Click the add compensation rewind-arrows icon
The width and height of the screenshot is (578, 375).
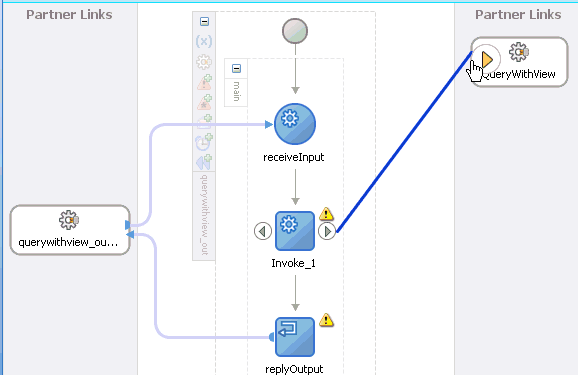coord(204,162)
